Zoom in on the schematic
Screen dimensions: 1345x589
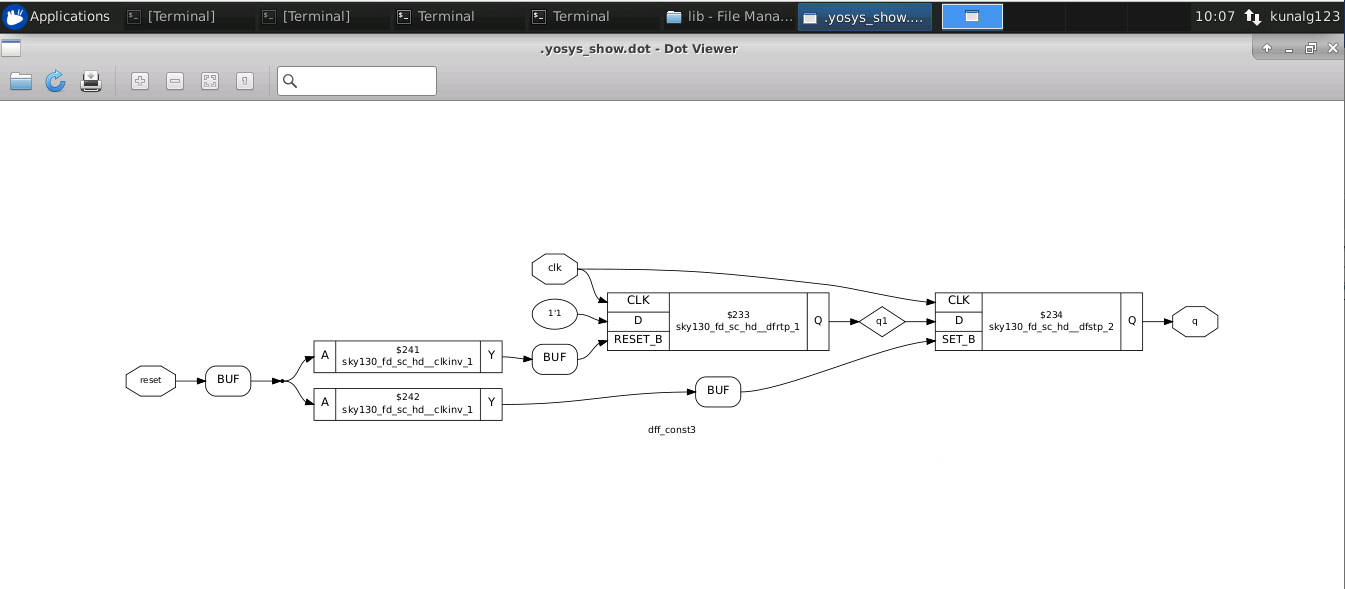pos(139,81)
